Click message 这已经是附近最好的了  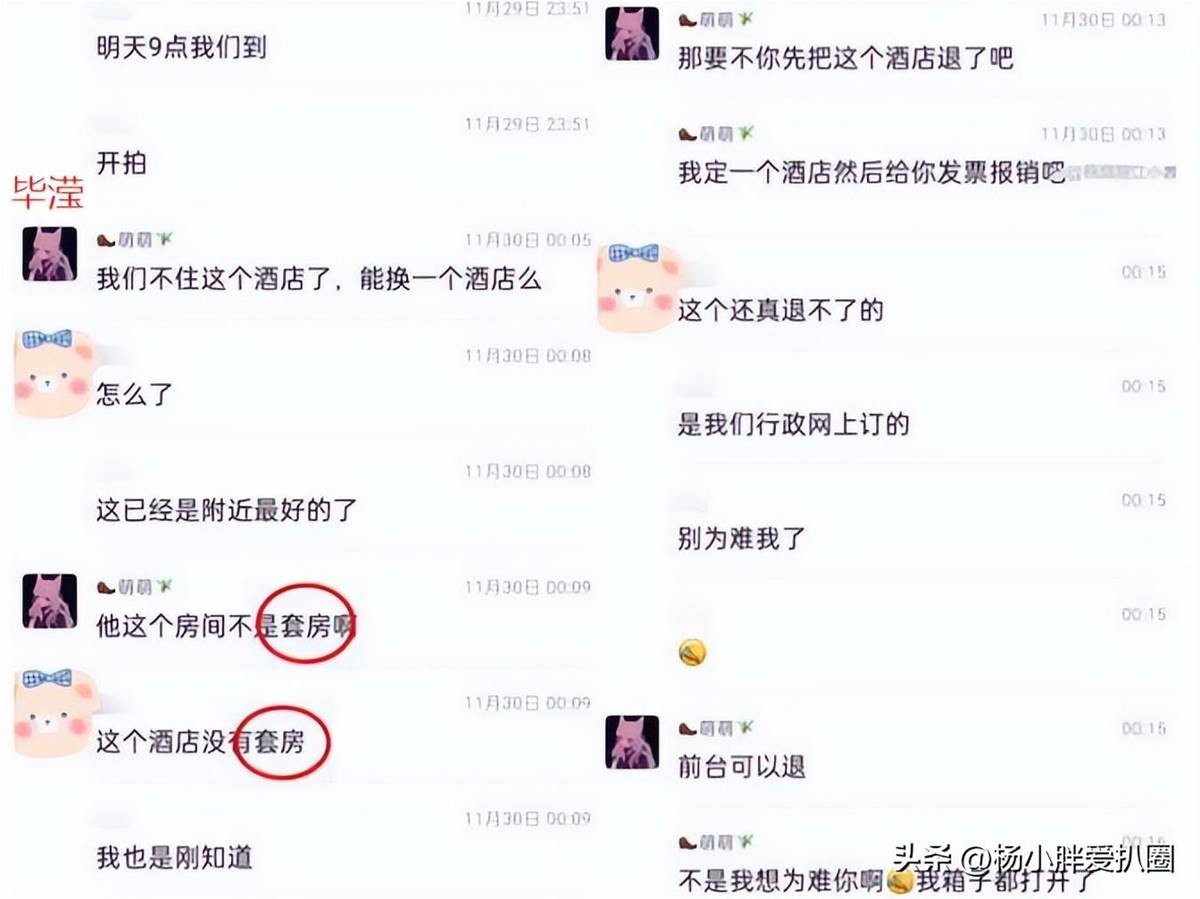(226, 511)
